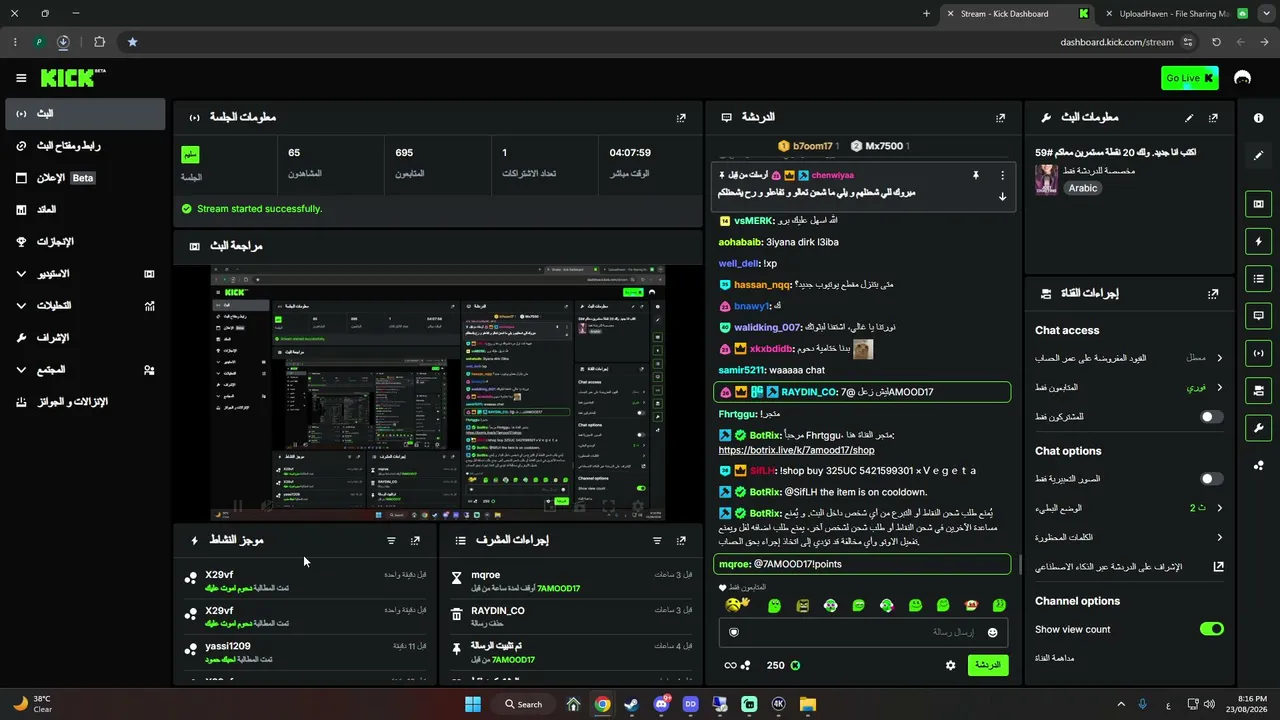This screenshot has height=720, width=1280.
Task: Toggle the channel actions icon in right rail
Action: click(1258, 390)
